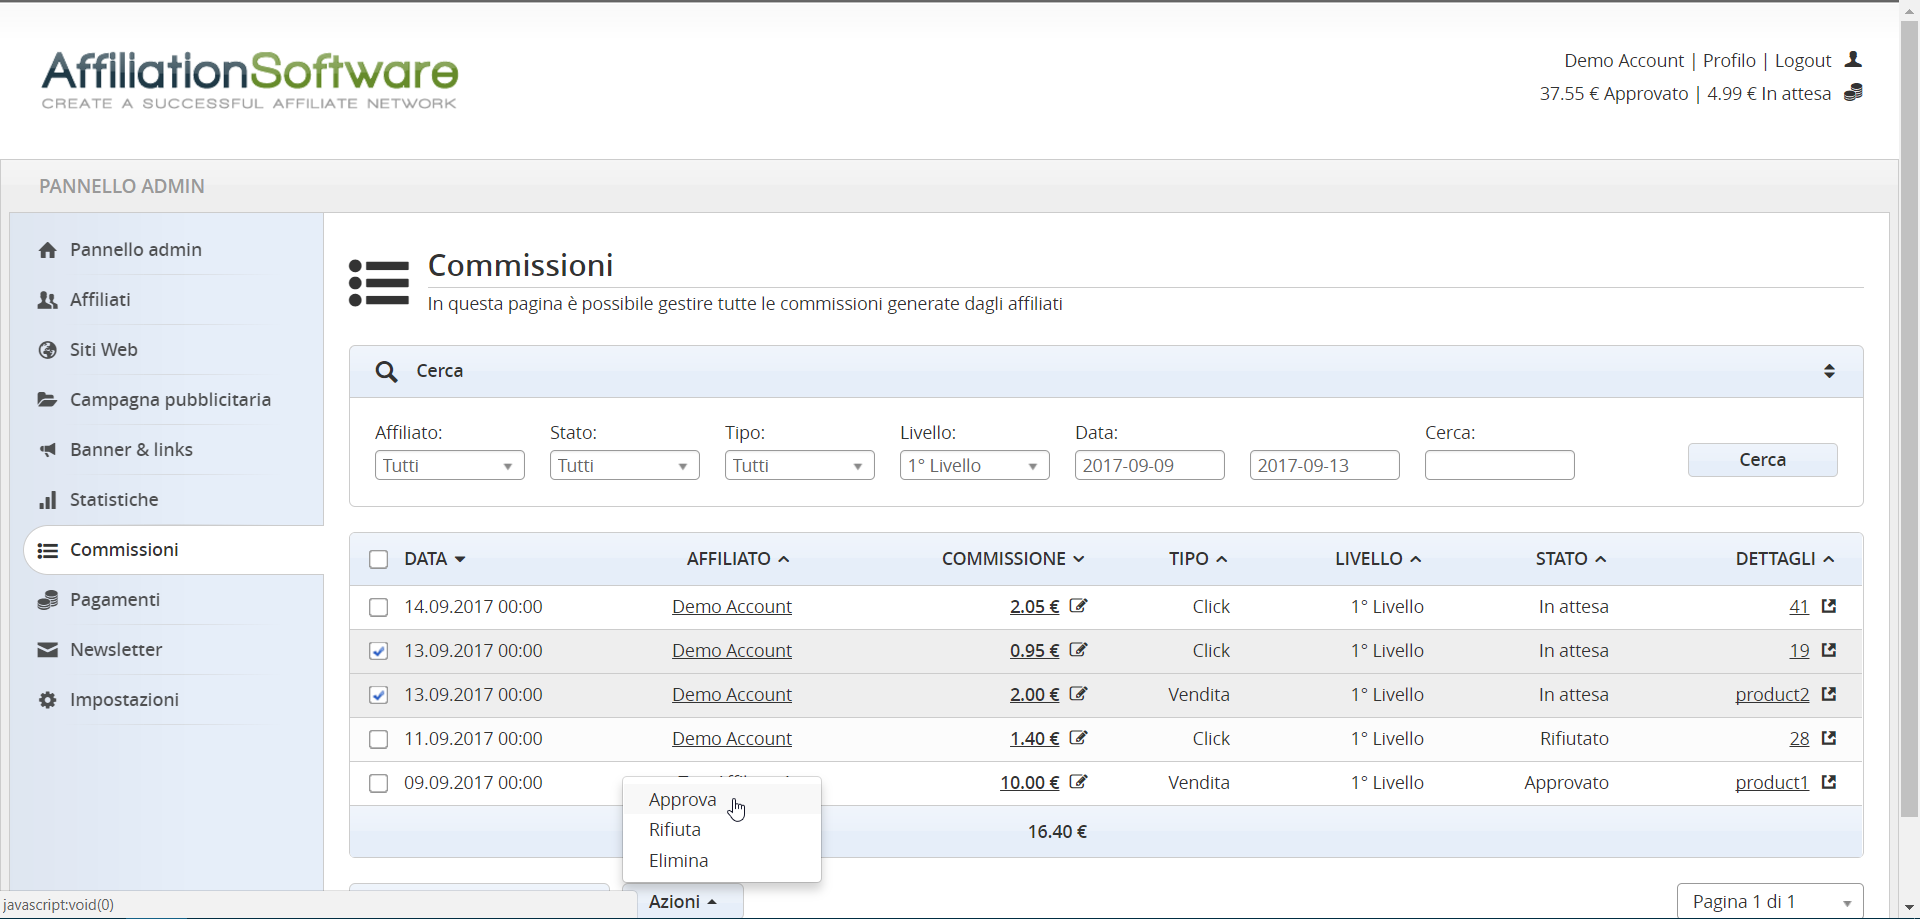This screenshot has height=919, width=1920.
Task: Uncheck the 13.09.2017 Vendita row checkbox
Action: click(378, 695)
